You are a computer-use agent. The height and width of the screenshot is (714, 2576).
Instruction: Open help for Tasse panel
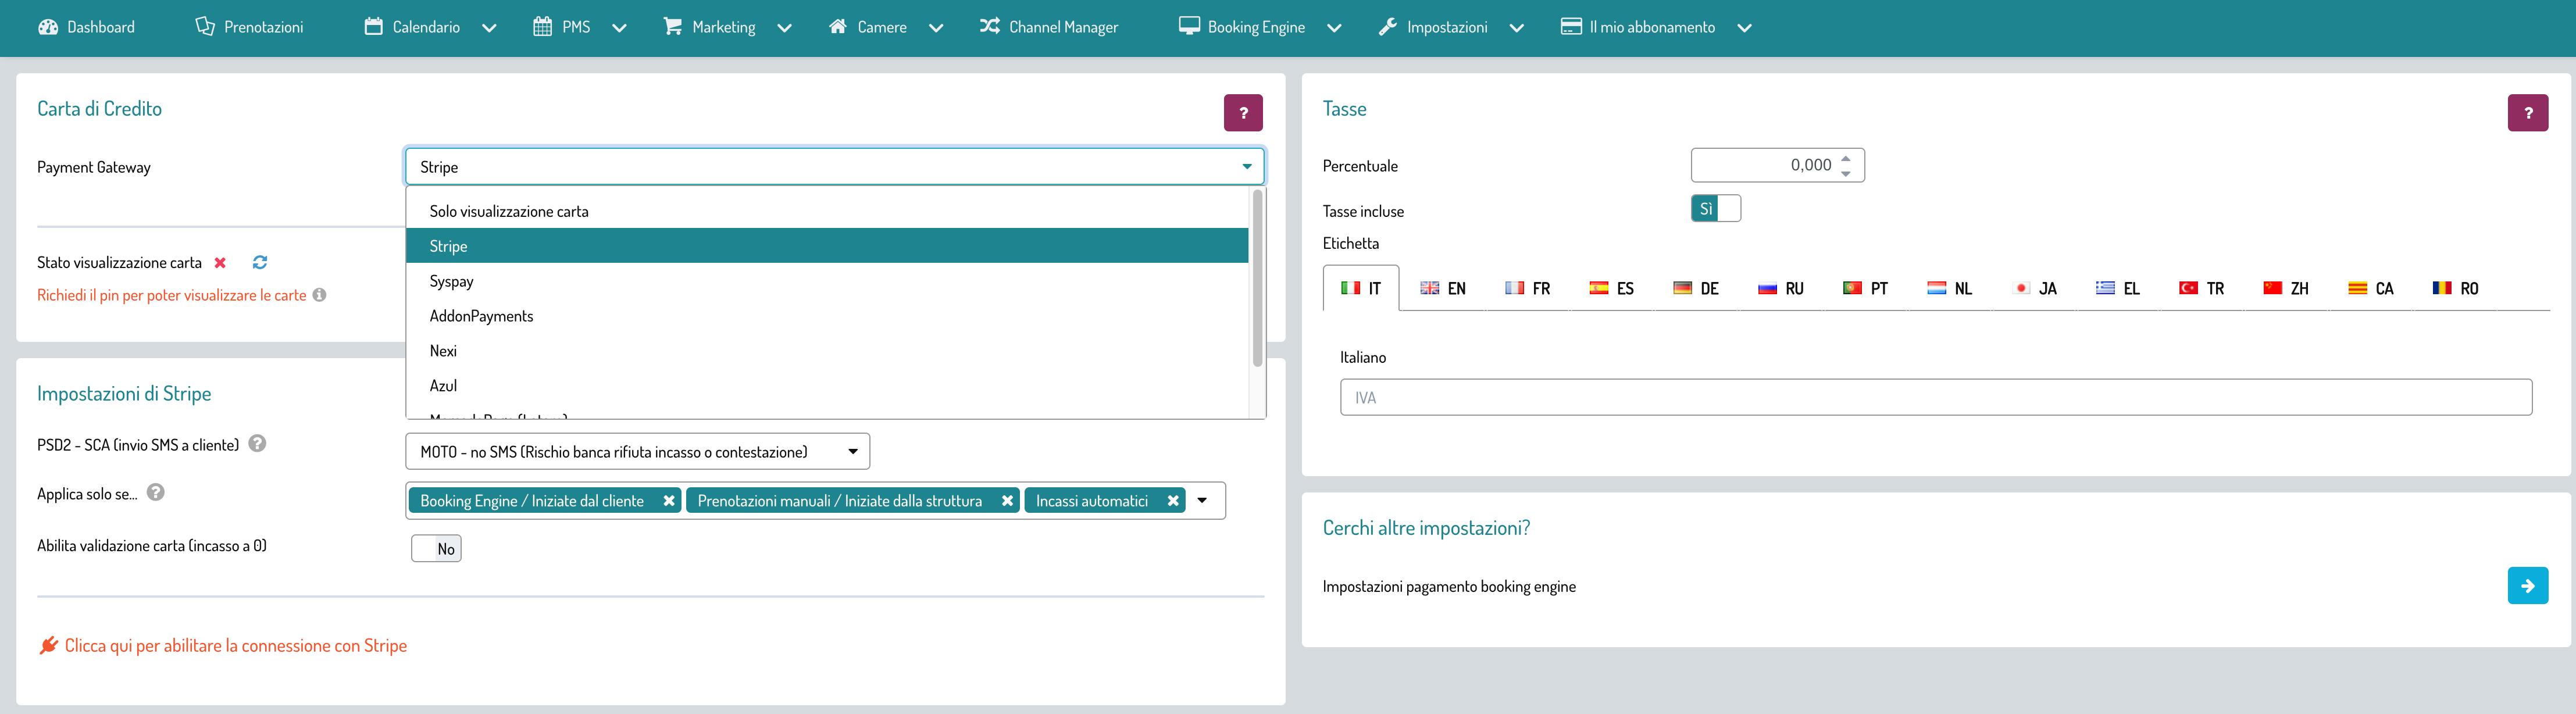(x=2527, y=113)
